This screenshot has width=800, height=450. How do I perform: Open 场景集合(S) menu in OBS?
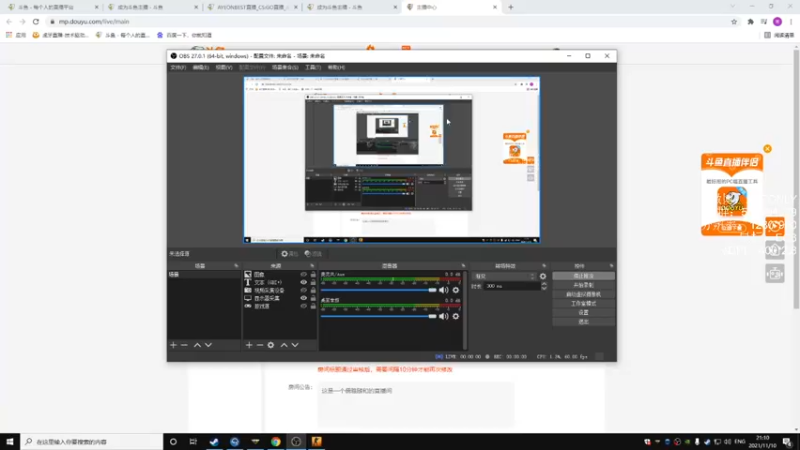pyautogui.click(x=285, y=67)
